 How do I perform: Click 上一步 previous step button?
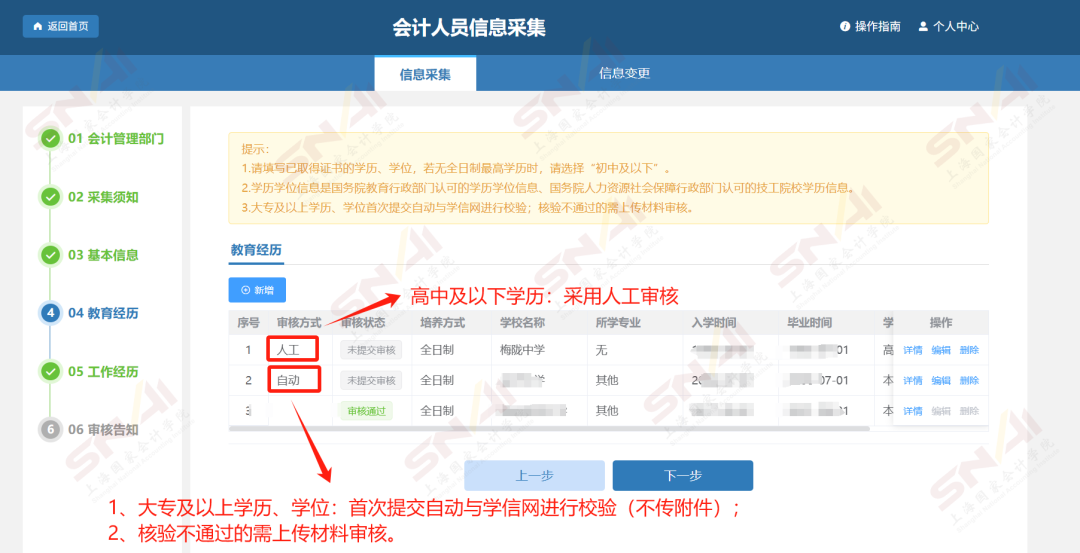534,475
